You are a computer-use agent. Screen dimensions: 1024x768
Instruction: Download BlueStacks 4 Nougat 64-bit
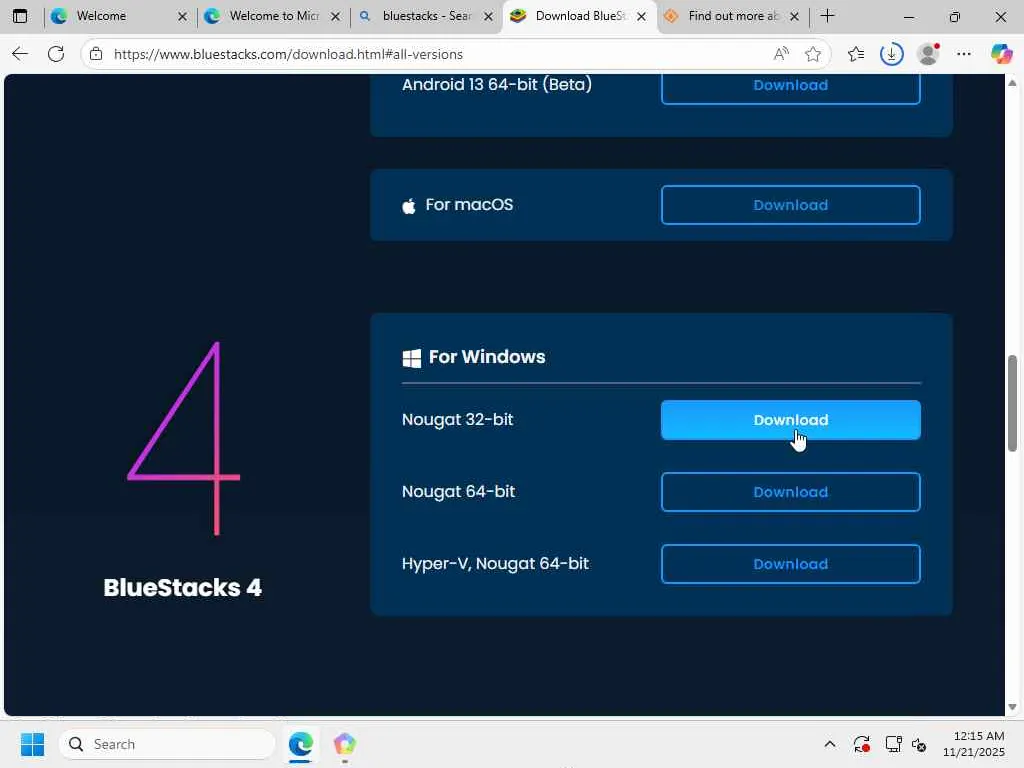[x=791, y=492]
